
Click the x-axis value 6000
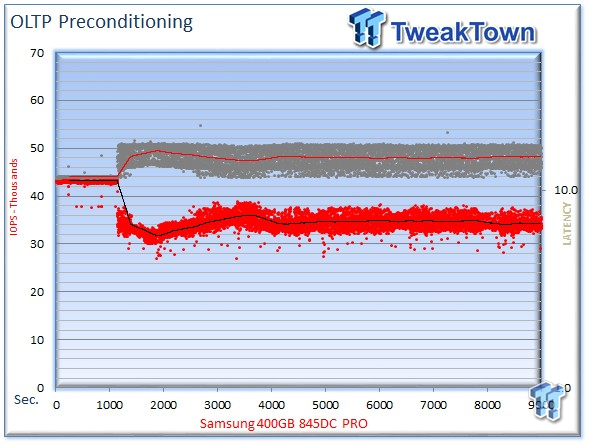point(379,406)
